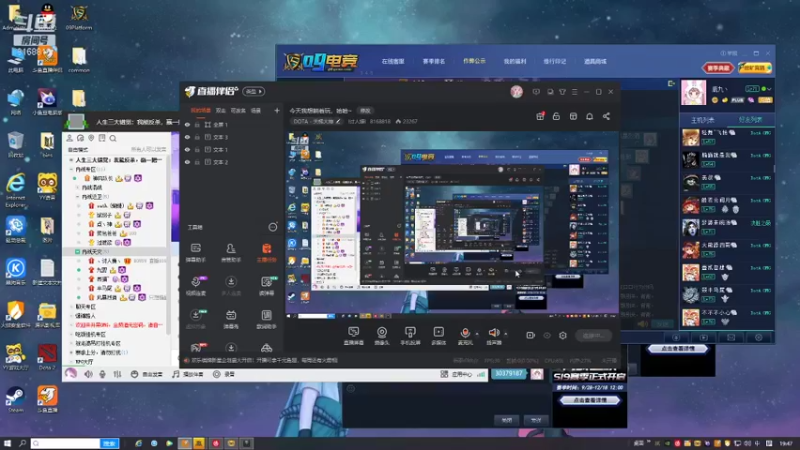
Task: Expand the red welcome channel row in YY tree
Action: tap(71, 325)
